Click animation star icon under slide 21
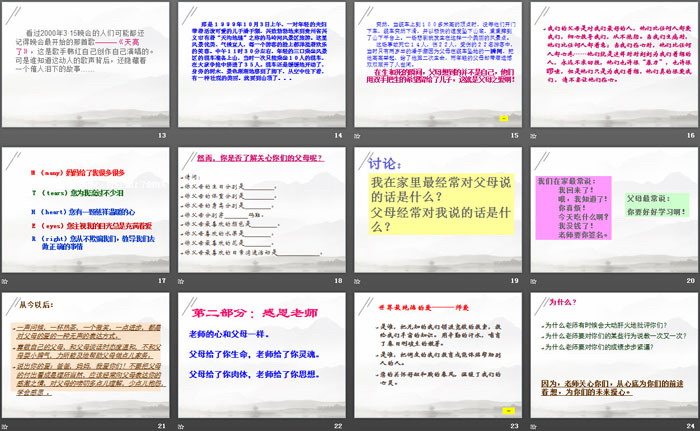The width and height of the screenshot is (700, 431). [5, 427]
